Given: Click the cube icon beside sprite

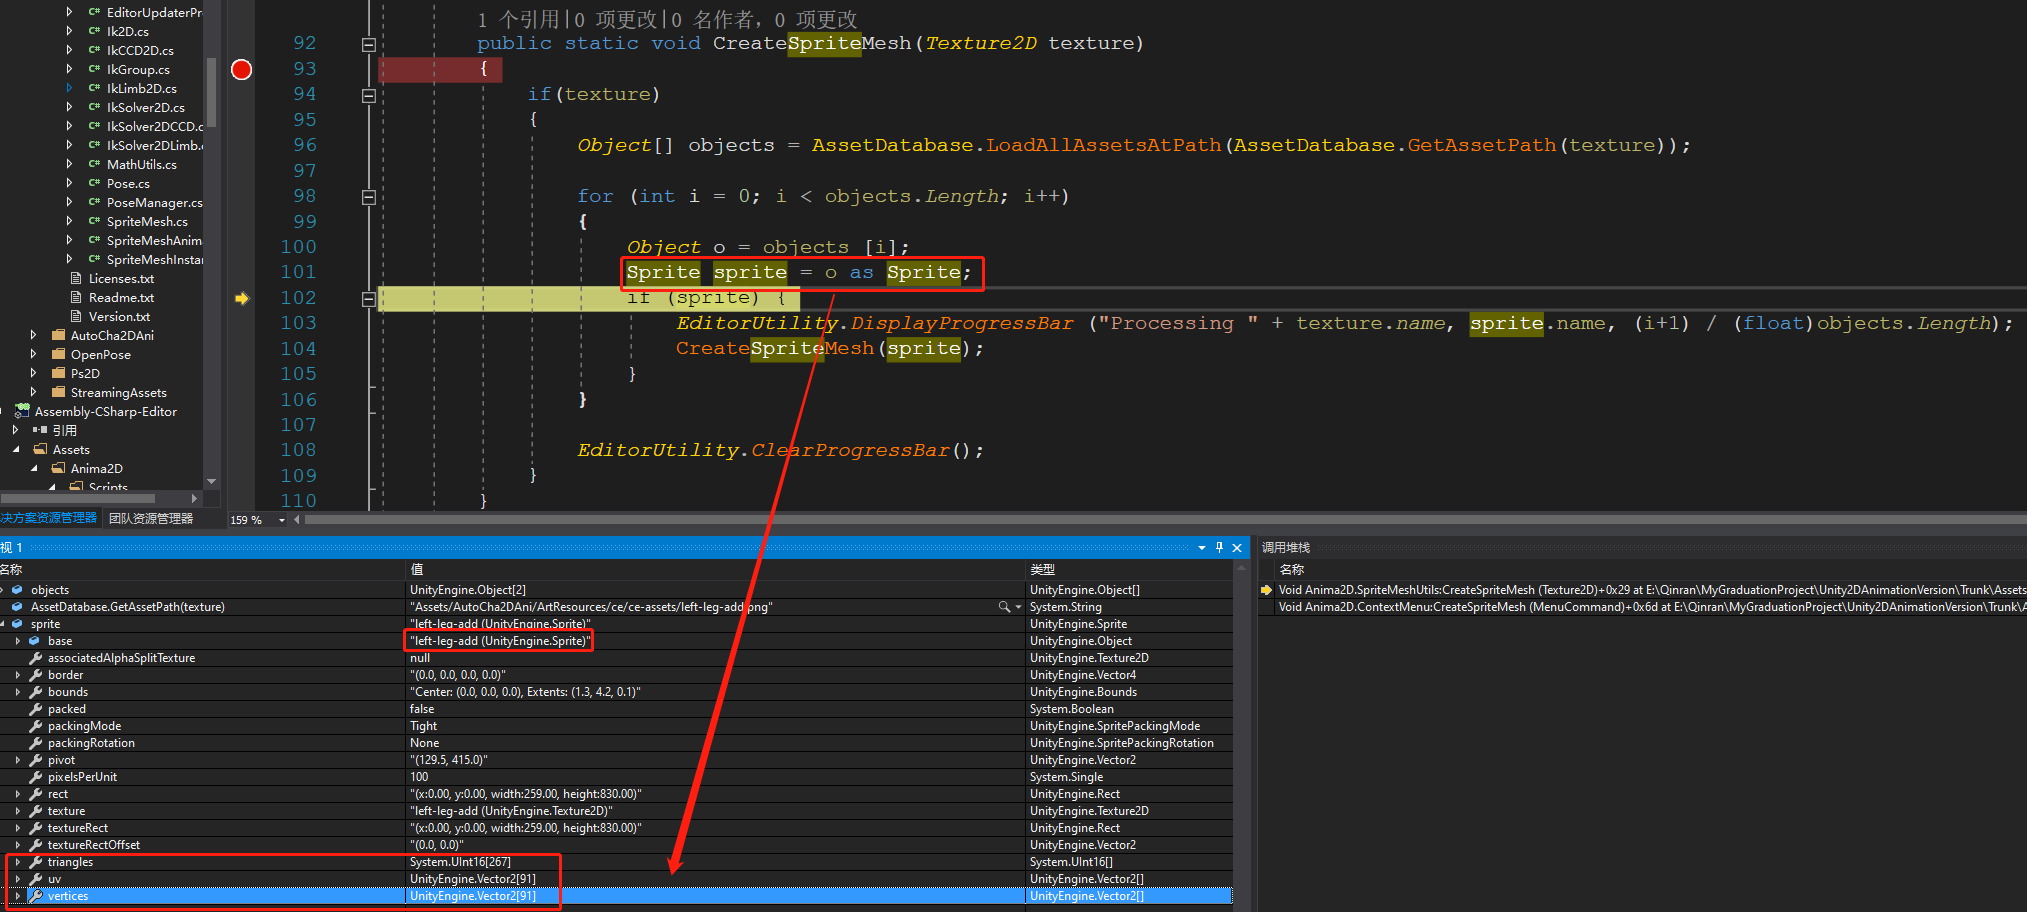Looking at the screenshot, I should point(17,624).
